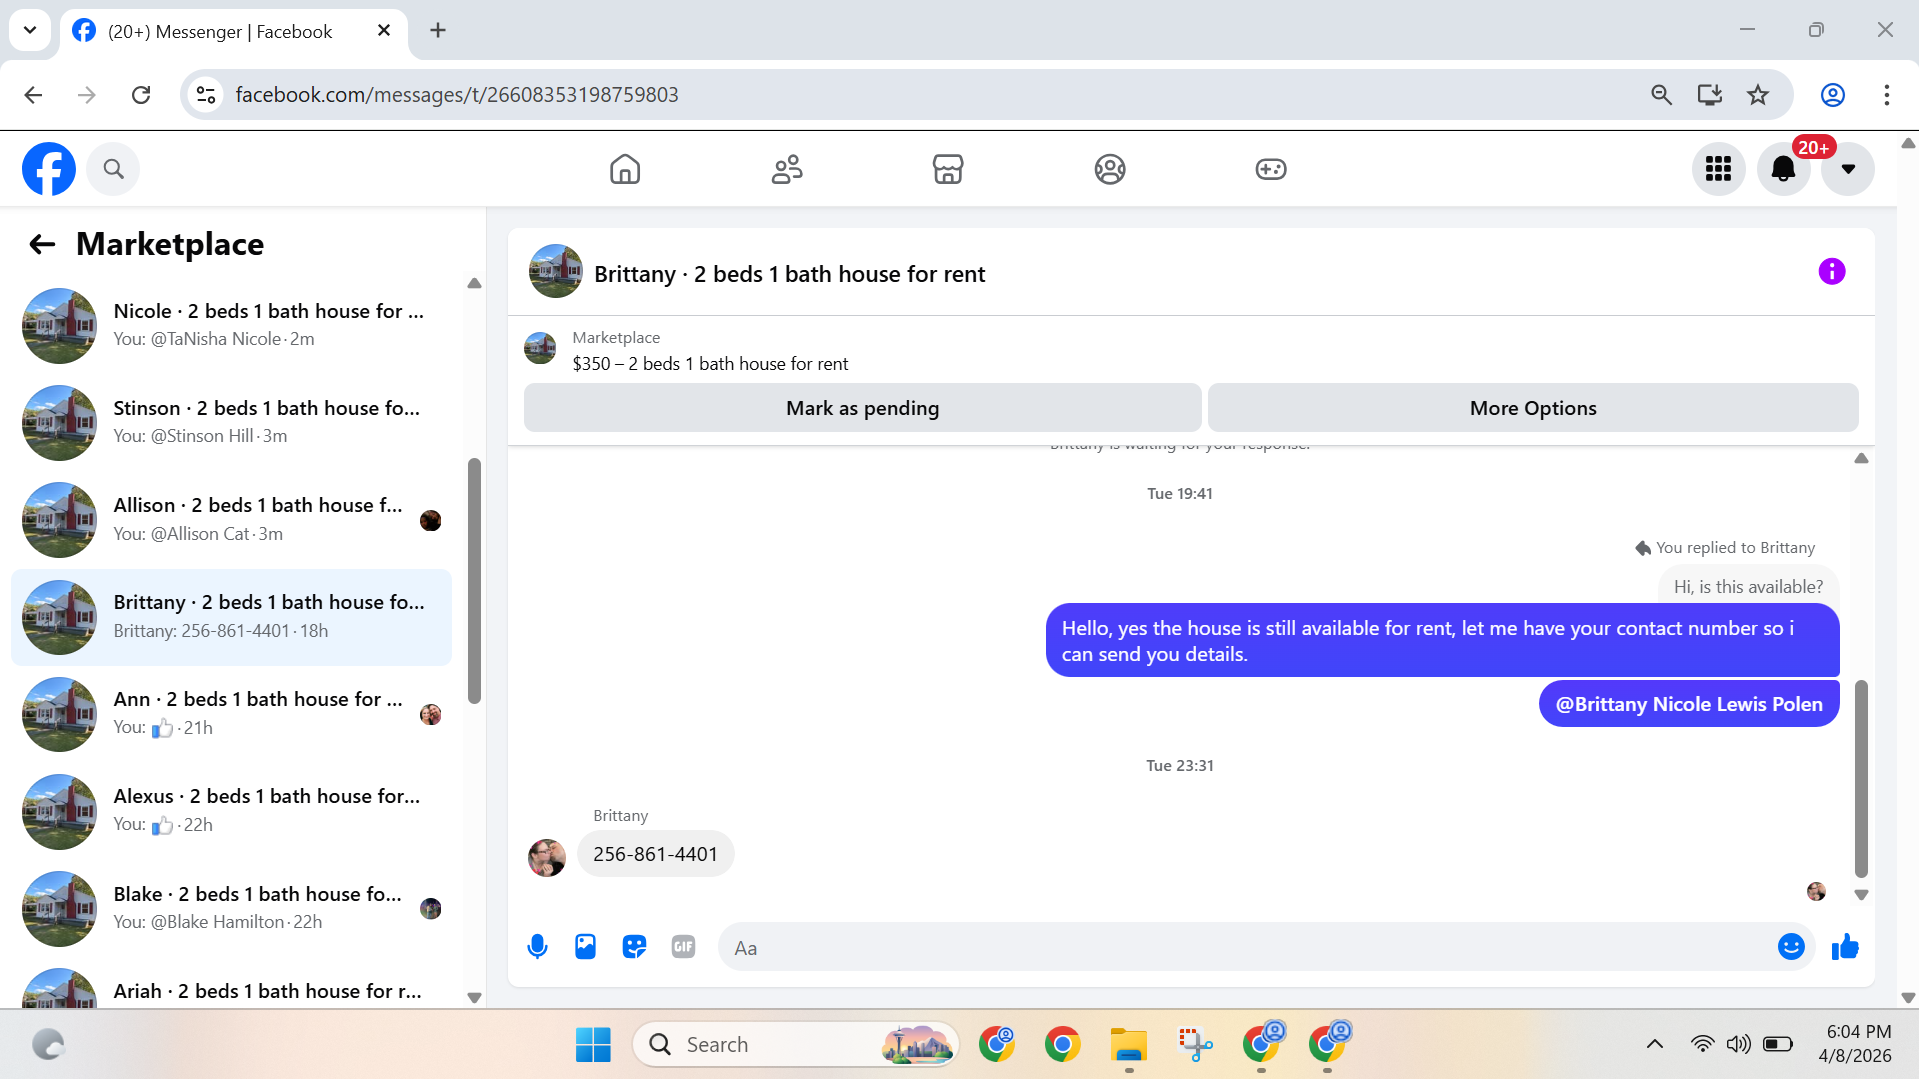Click More Options button

pyautogui.click(x=1533, y=408)
